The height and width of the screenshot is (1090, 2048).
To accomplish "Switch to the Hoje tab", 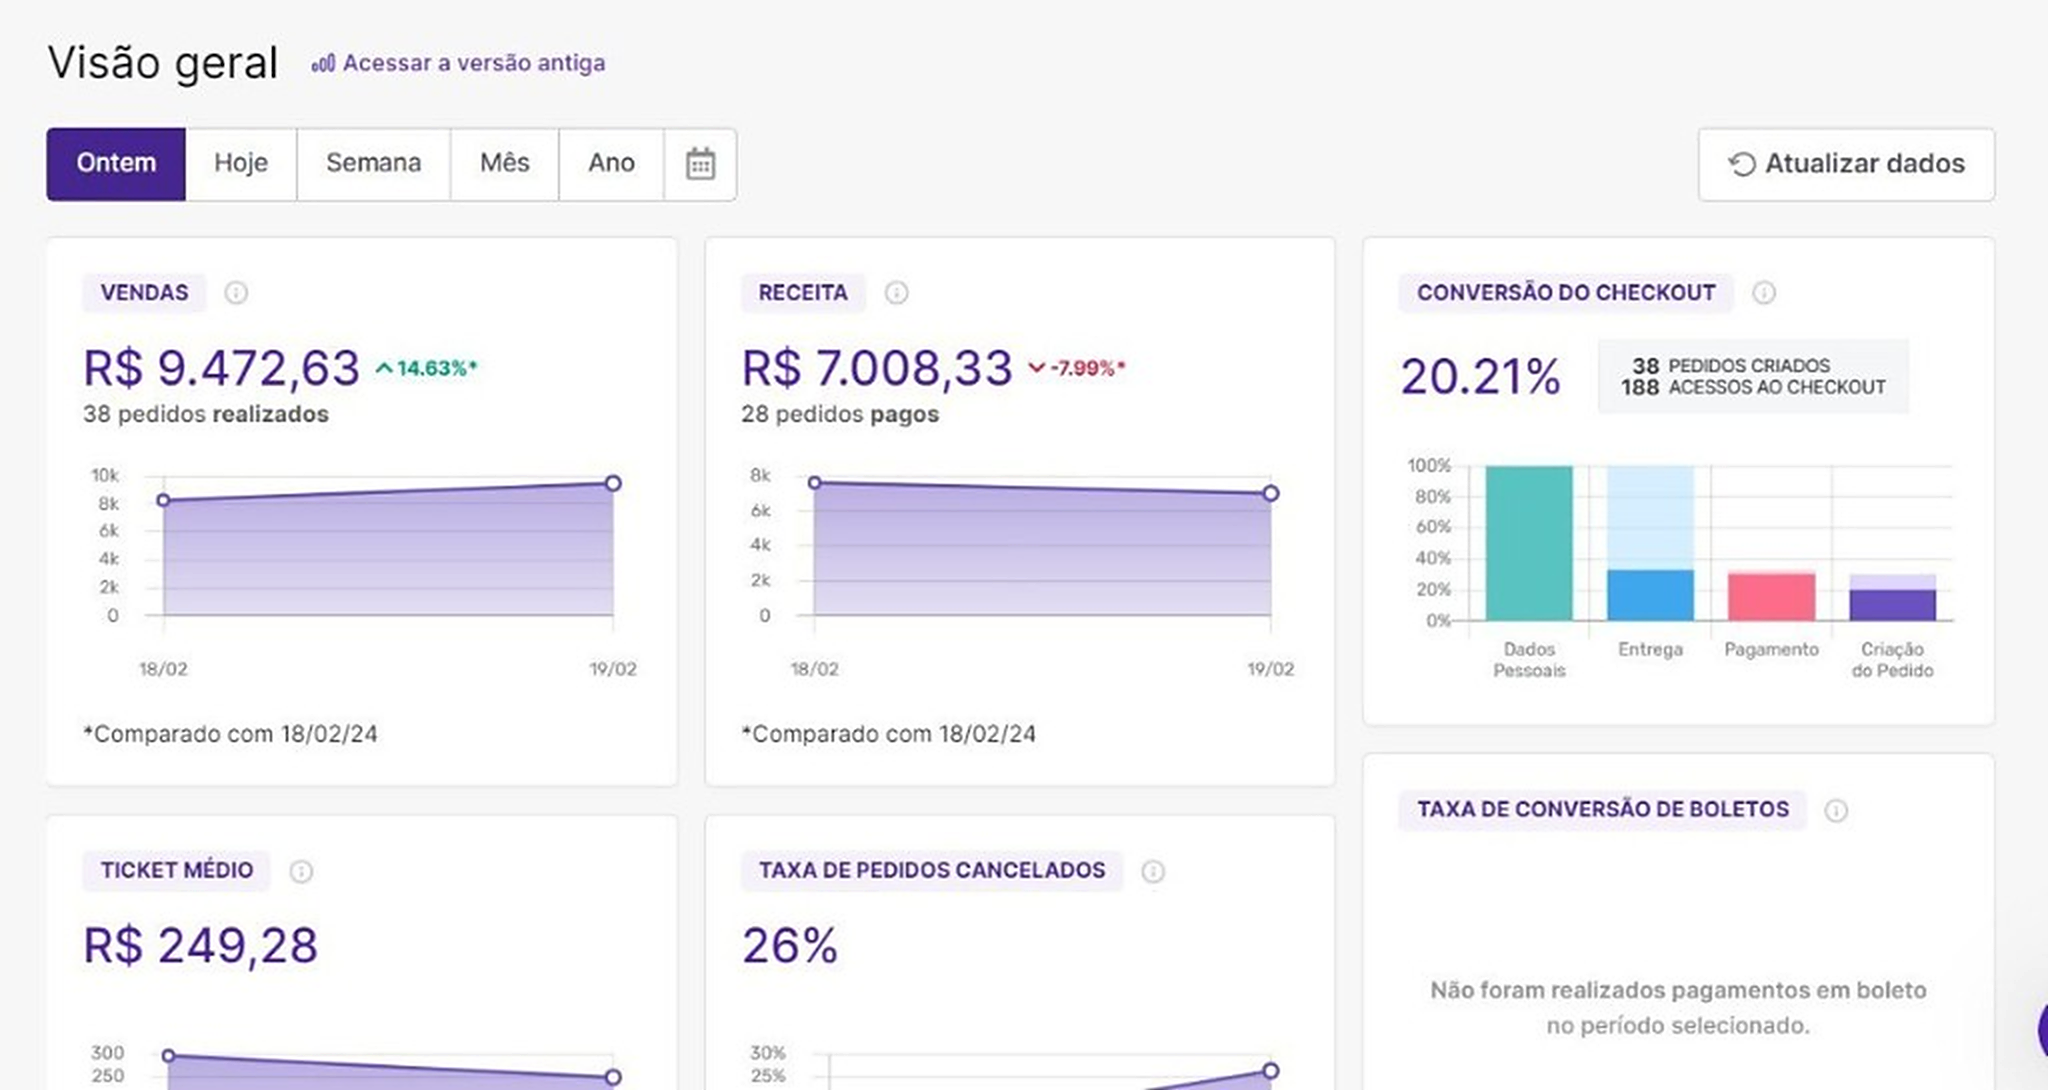I will 241,164.
